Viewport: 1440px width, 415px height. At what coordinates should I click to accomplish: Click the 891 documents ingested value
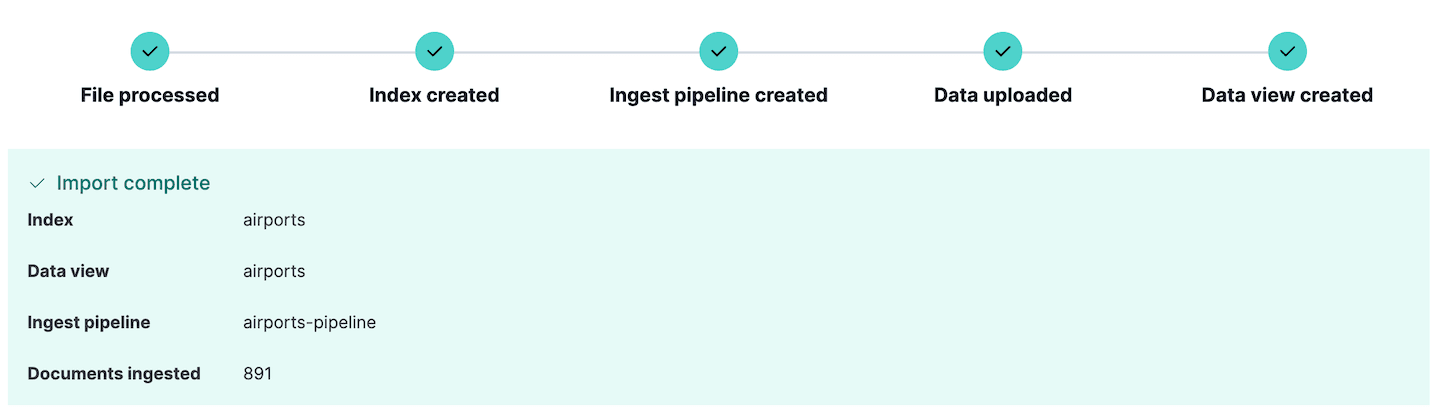click(x=257, y=374)
